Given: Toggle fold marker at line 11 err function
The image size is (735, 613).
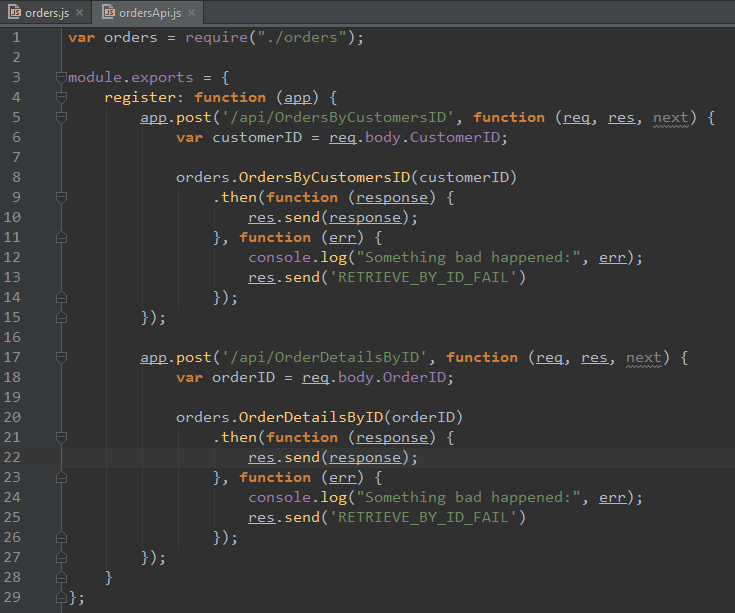Looking at the screenshot, I should tap(61, 237).
